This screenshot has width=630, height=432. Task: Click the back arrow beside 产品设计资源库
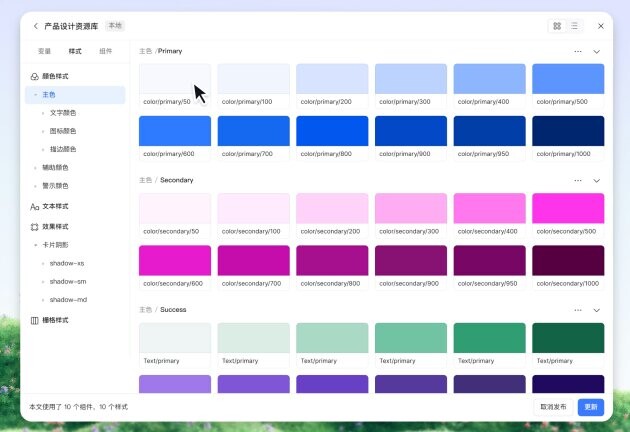click(x=36, y=26)
